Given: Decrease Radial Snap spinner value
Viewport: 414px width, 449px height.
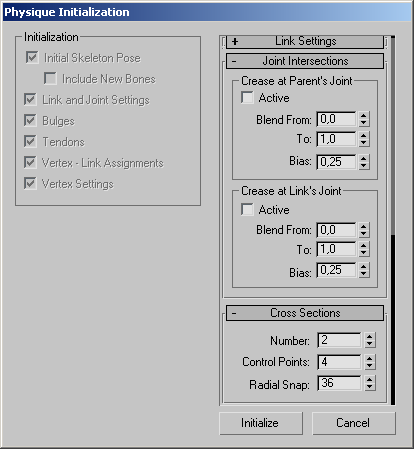Looking at the screenshot, I should [x=370, y=387].
